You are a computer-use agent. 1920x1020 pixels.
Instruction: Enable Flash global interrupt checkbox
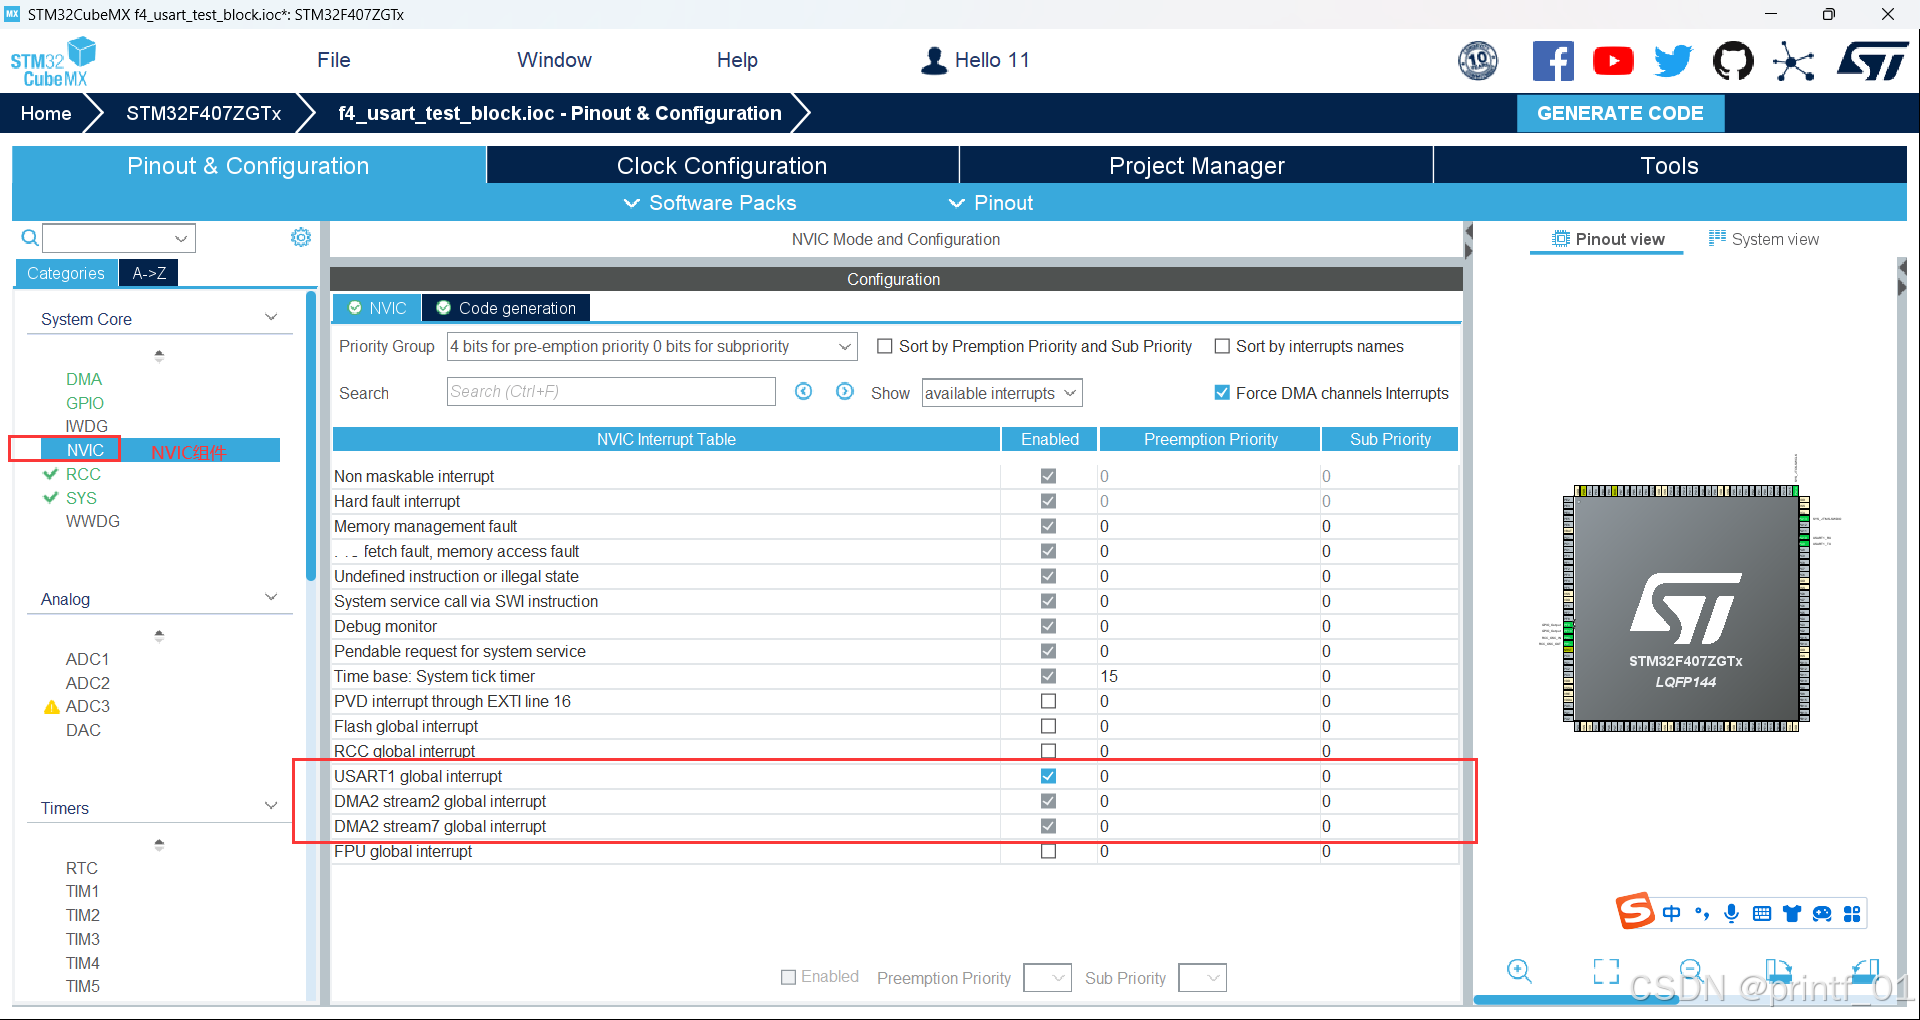coord(1048,726)
